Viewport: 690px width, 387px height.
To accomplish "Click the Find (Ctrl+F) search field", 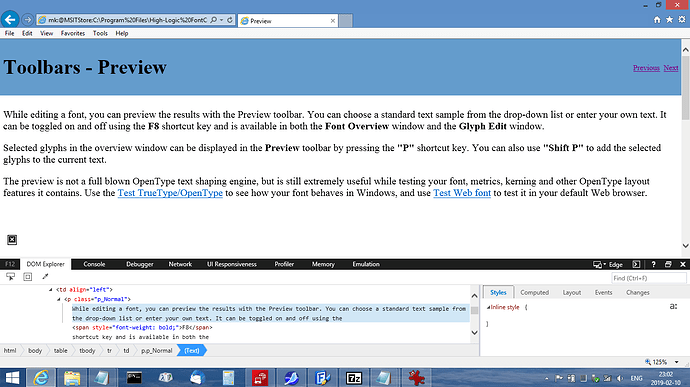I will [x=648, y=278].
